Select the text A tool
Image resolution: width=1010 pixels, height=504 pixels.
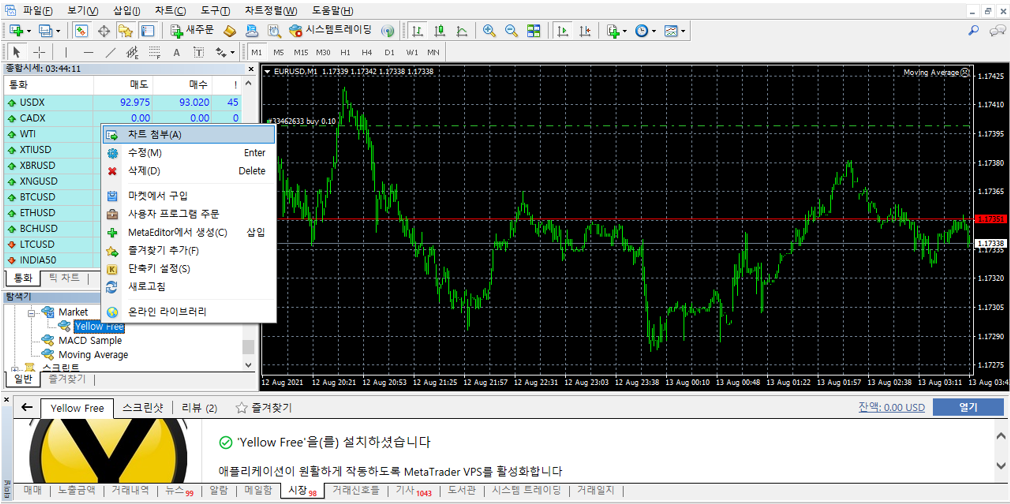176,52
